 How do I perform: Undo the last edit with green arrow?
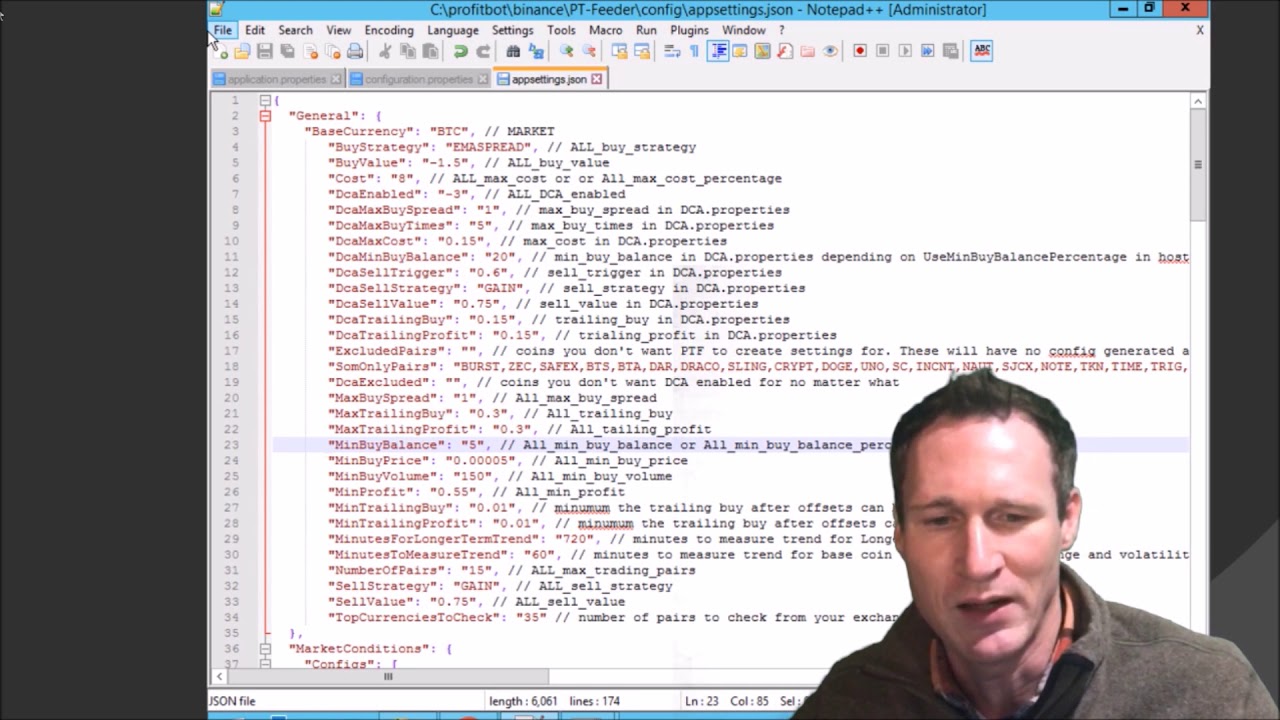pos(460,51)
